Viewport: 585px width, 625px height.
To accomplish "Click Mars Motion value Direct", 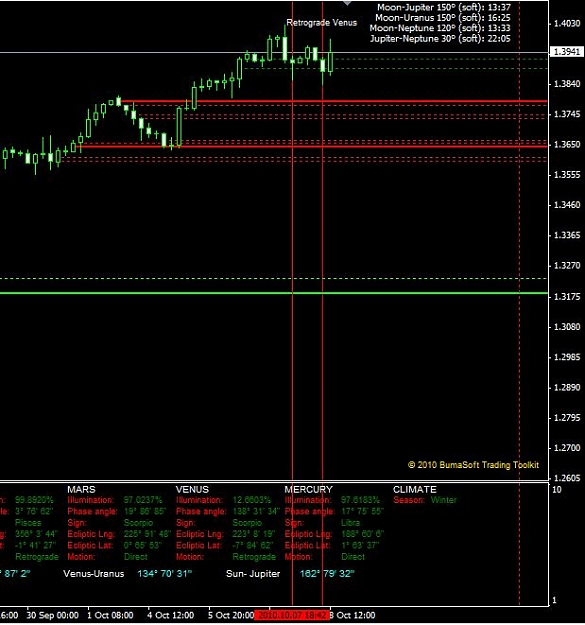I will tap(135, 556).
